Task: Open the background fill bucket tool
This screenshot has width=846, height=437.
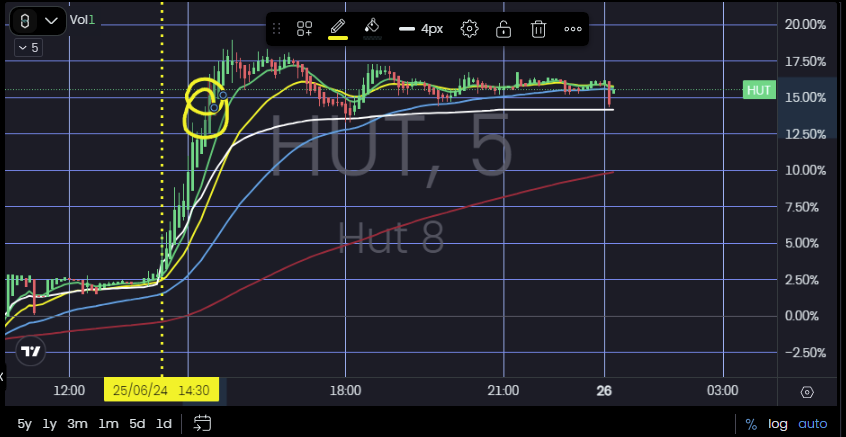Action: 372,28
